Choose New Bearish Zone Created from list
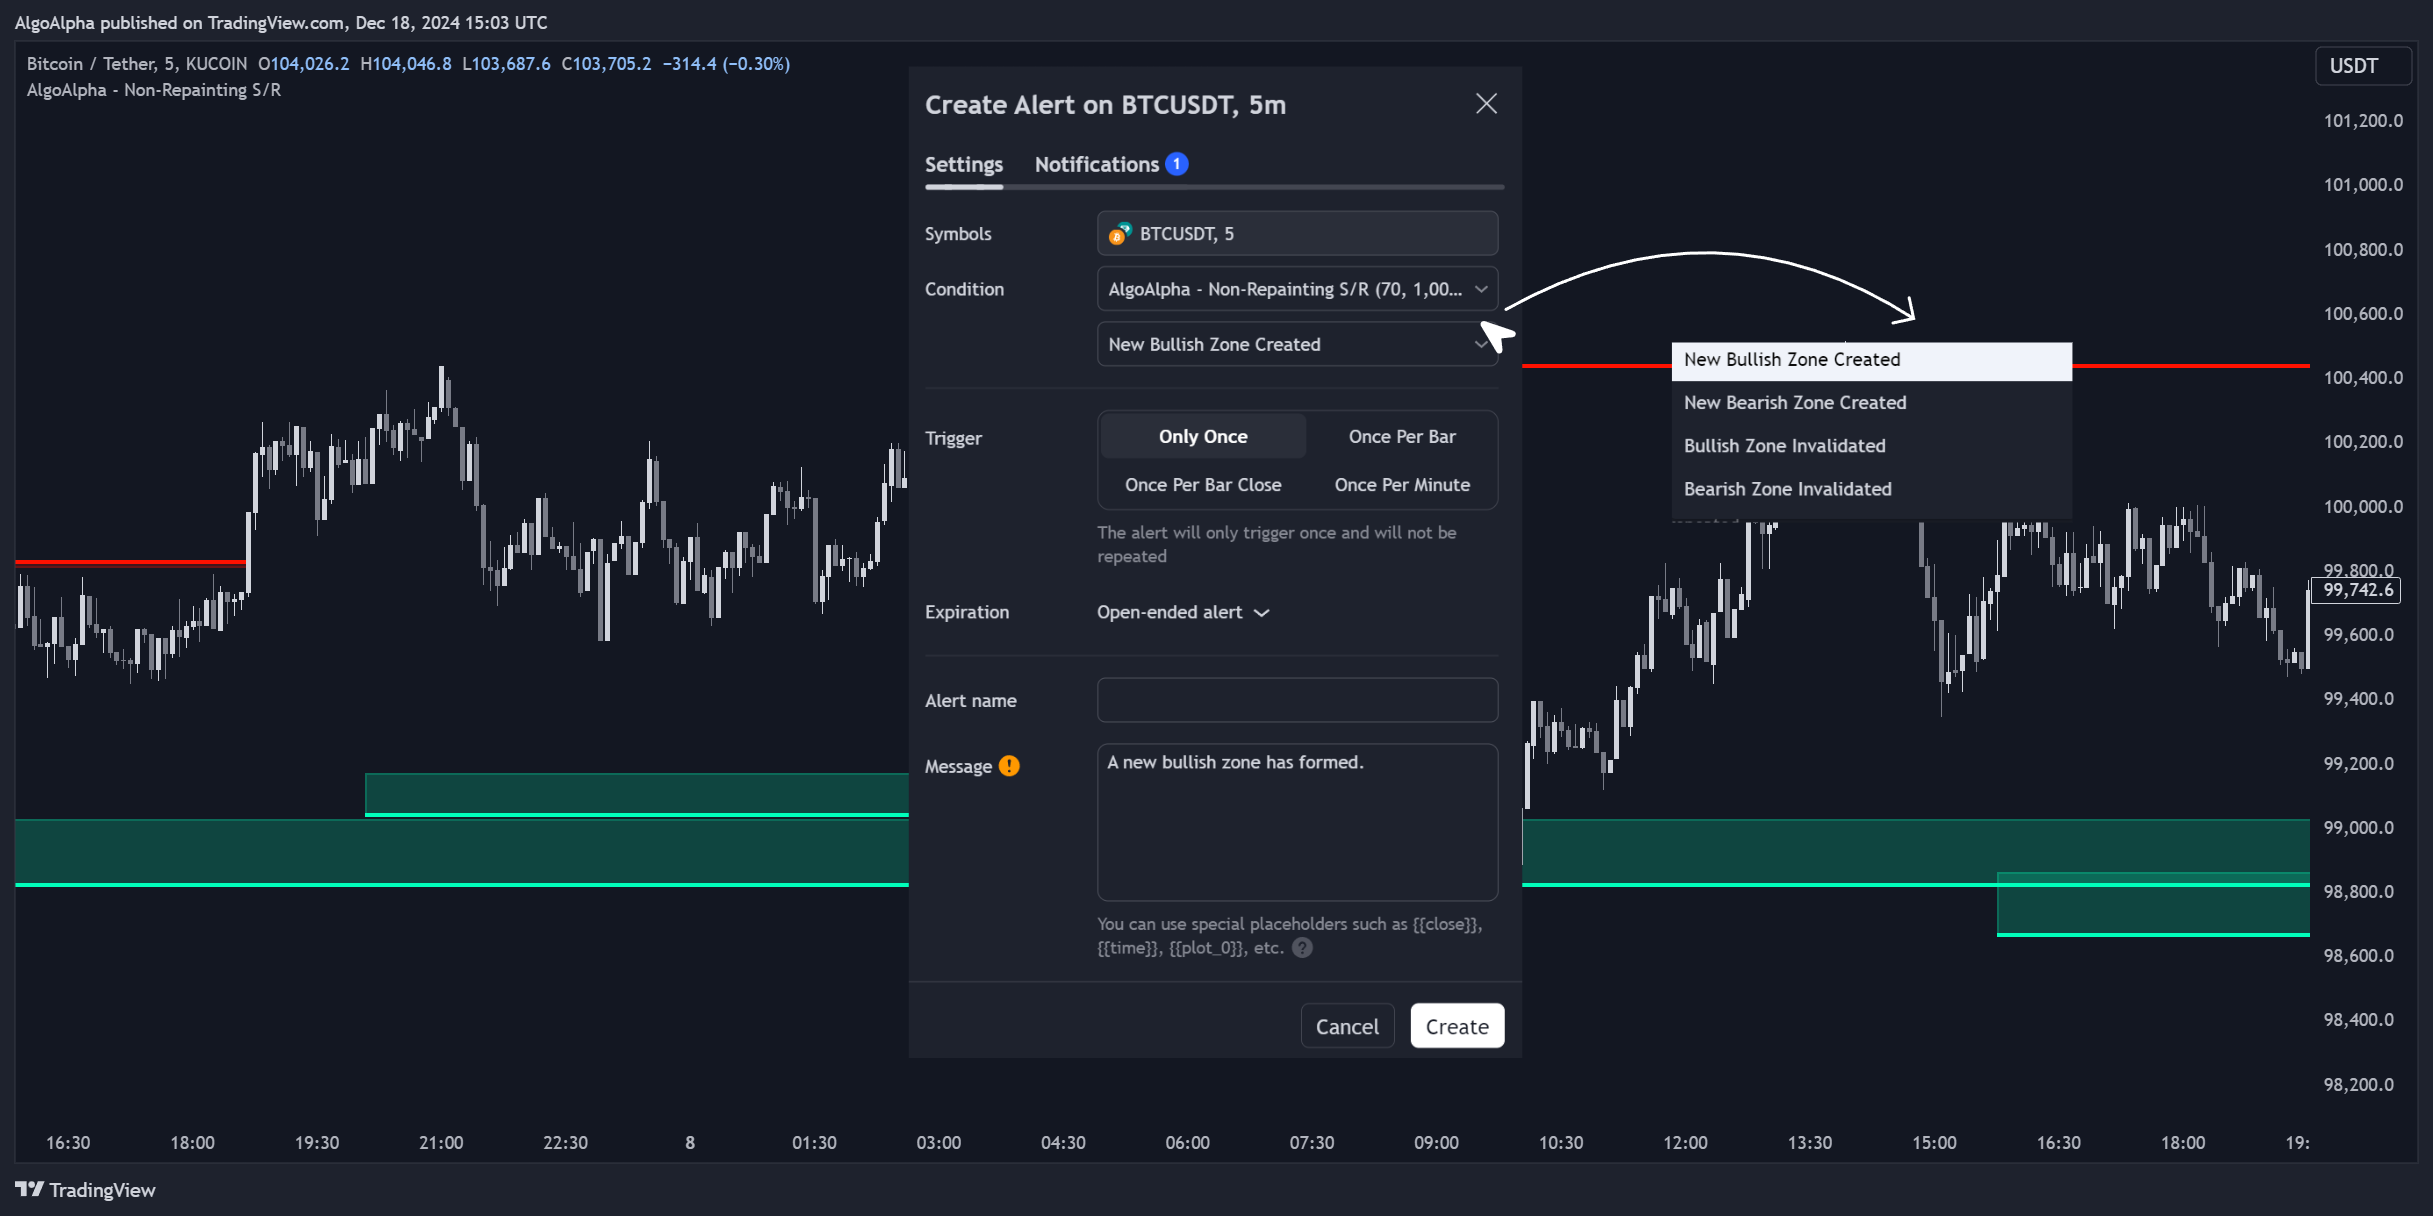This screenshot has height=1216, width=2433. [x=1871, y=403]
